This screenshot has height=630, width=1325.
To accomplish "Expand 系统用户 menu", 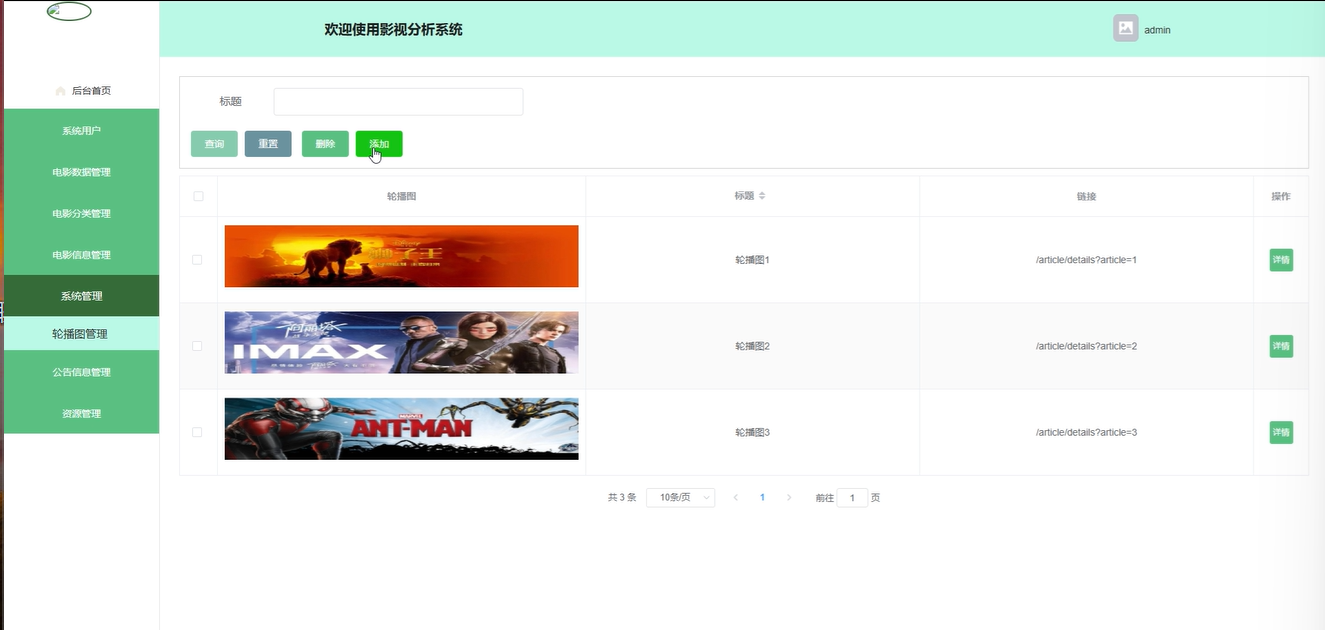I will 81,130.
